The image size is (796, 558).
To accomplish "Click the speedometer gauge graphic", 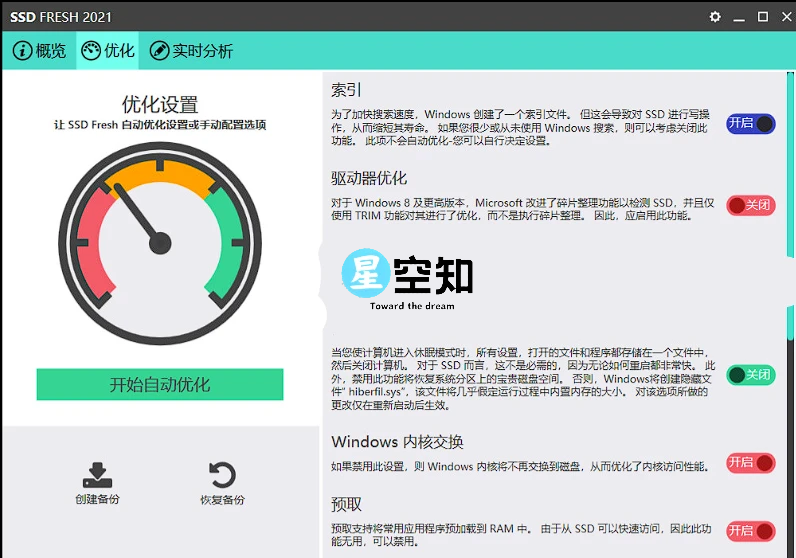I will (160, 243).
